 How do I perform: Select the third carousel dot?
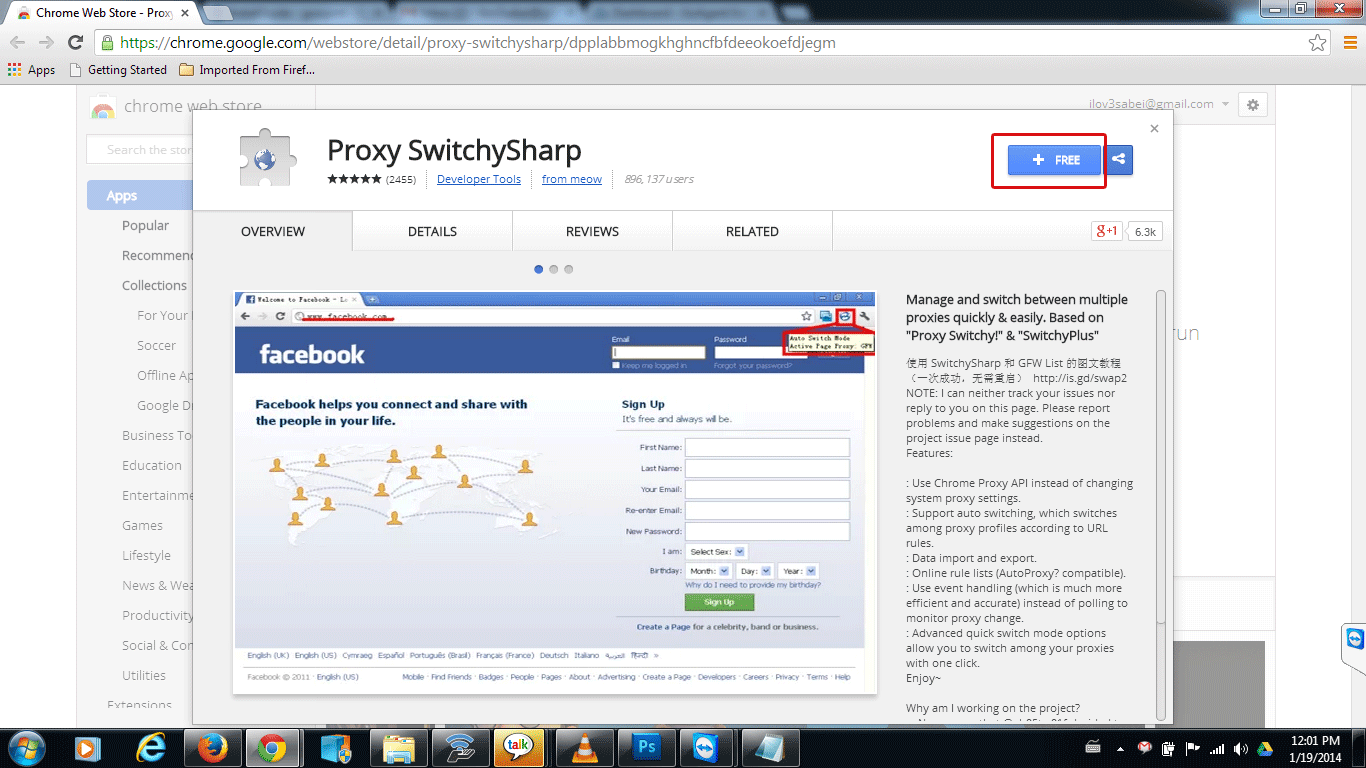569,269
